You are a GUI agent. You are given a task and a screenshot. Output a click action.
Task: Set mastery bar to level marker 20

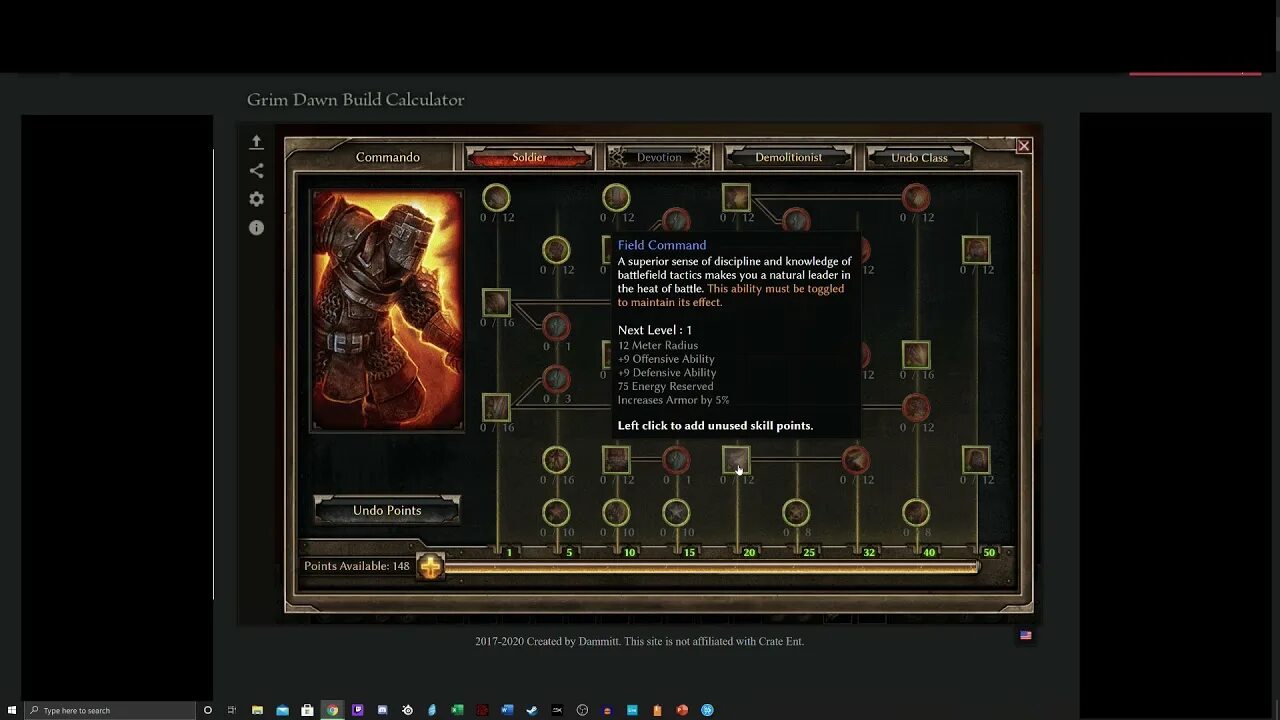pyautogui.click(x=749, y=552)
